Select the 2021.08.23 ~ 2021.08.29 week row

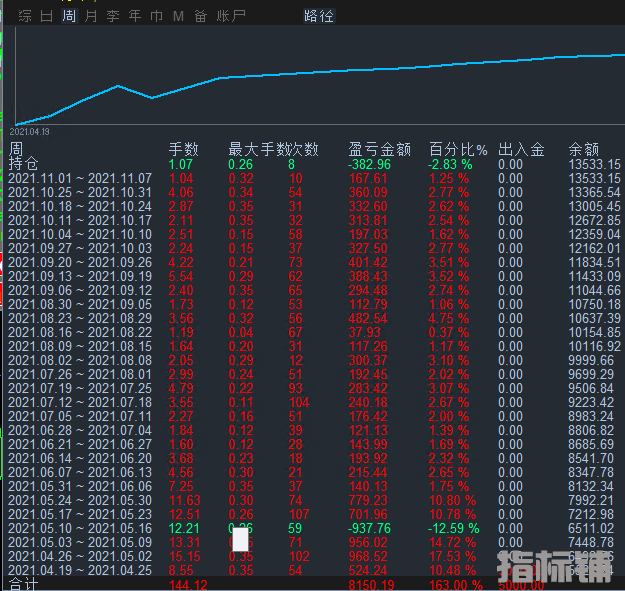[x=314, y=318]
